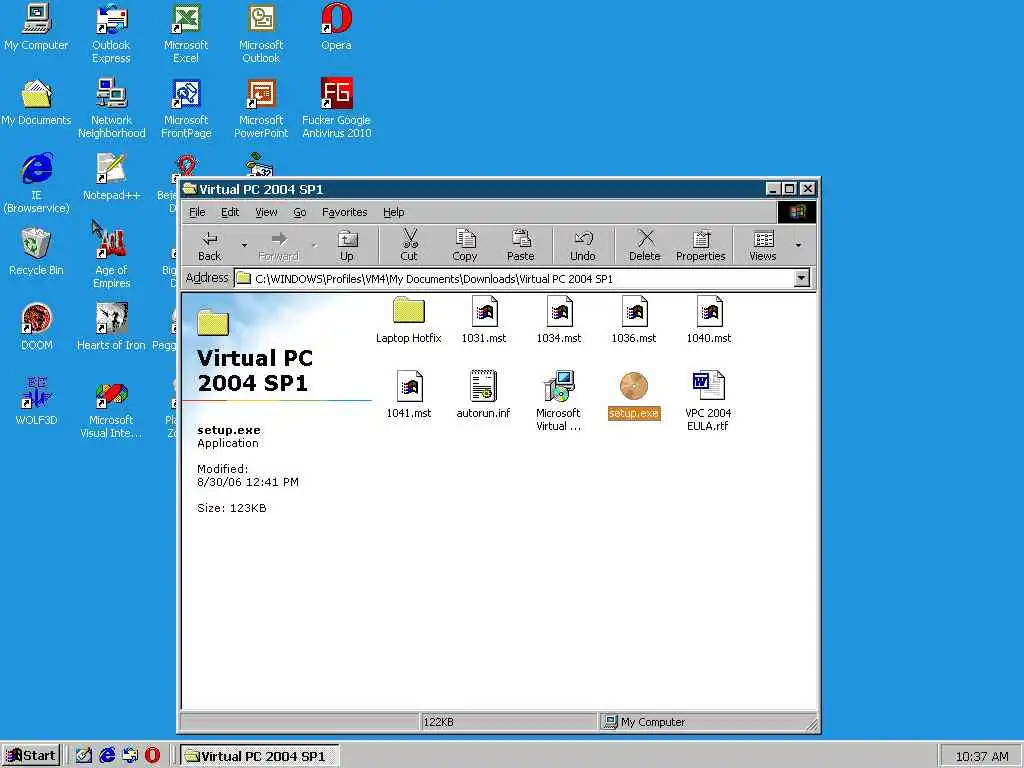Image resolution: width=1024 pixels, height=768 pixels.
Task: Open the Back history dropdown arrow
Action: (x=244, y=246)
